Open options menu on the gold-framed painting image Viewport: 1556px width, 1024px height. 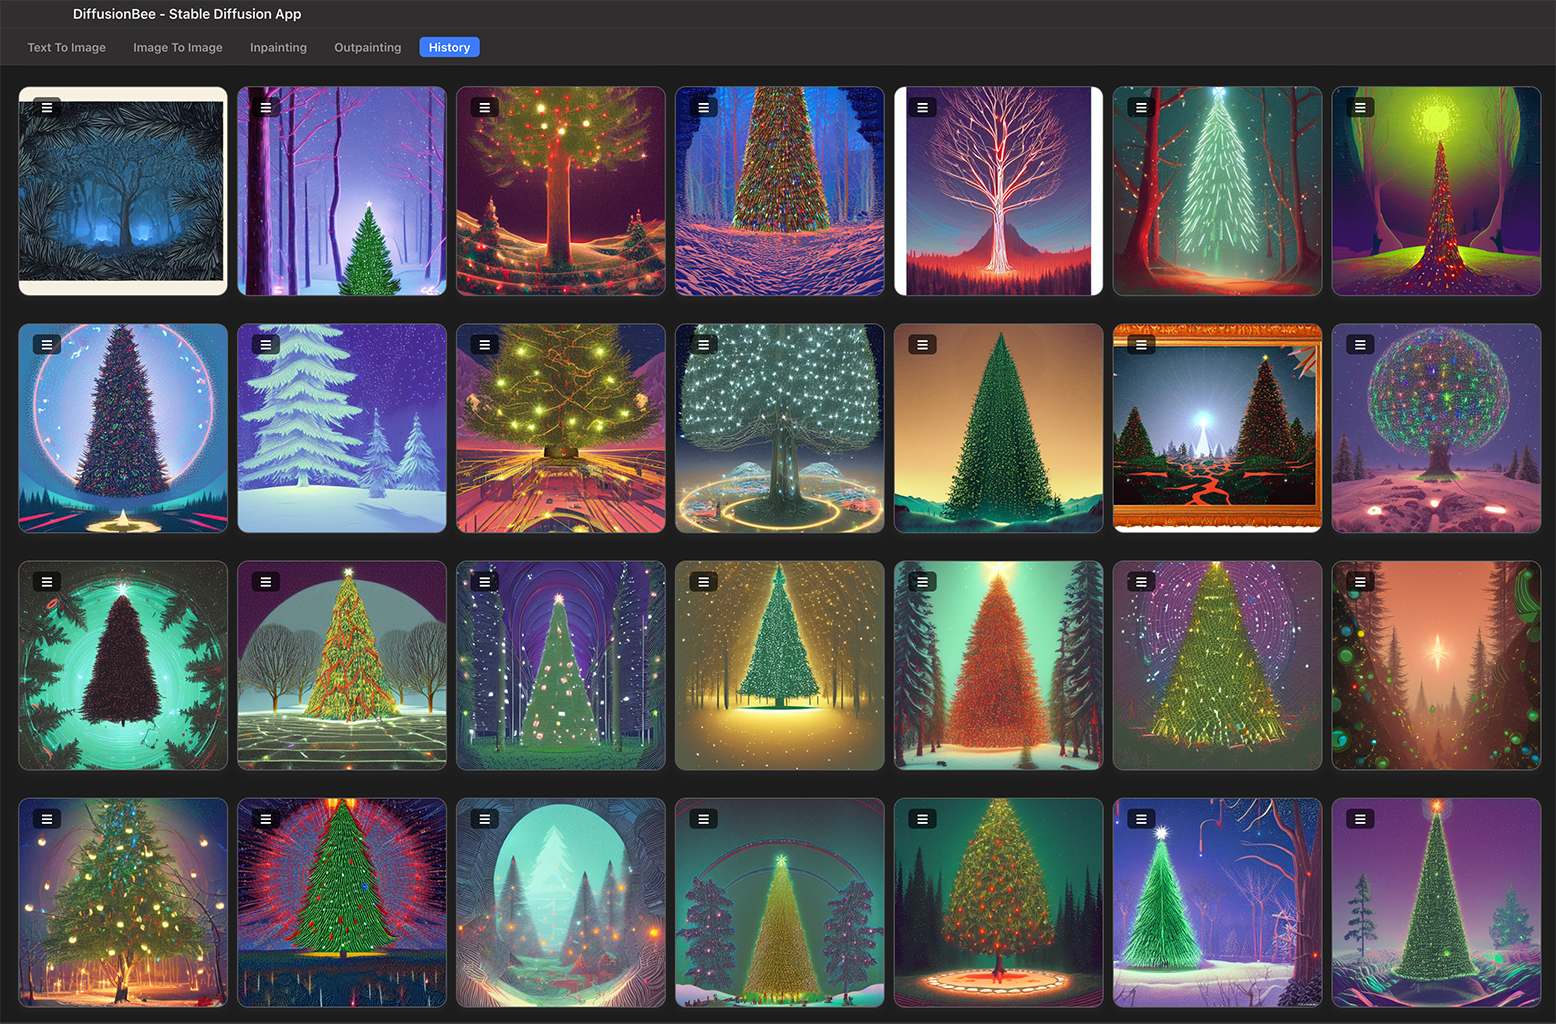pyautogui.click(x=1140, y=344)
